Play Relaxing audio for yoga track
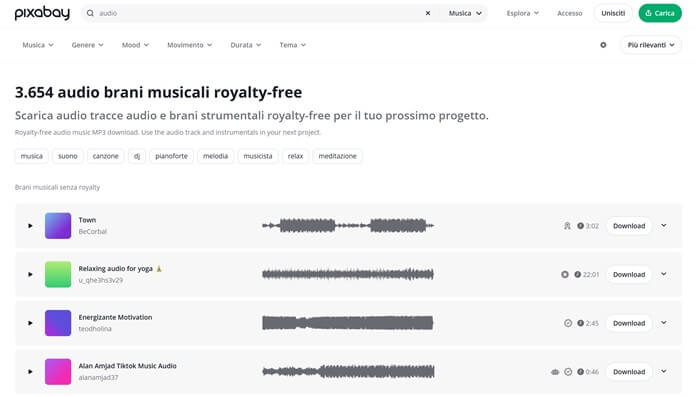 pos(30,274)
